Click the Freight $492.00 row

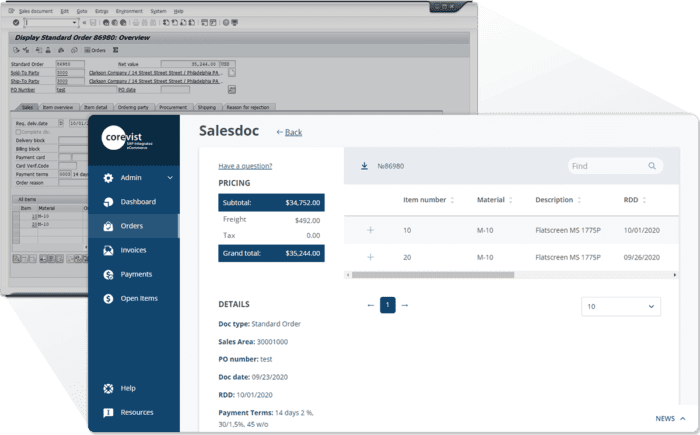pyautogui.click(x=271, y=220)
